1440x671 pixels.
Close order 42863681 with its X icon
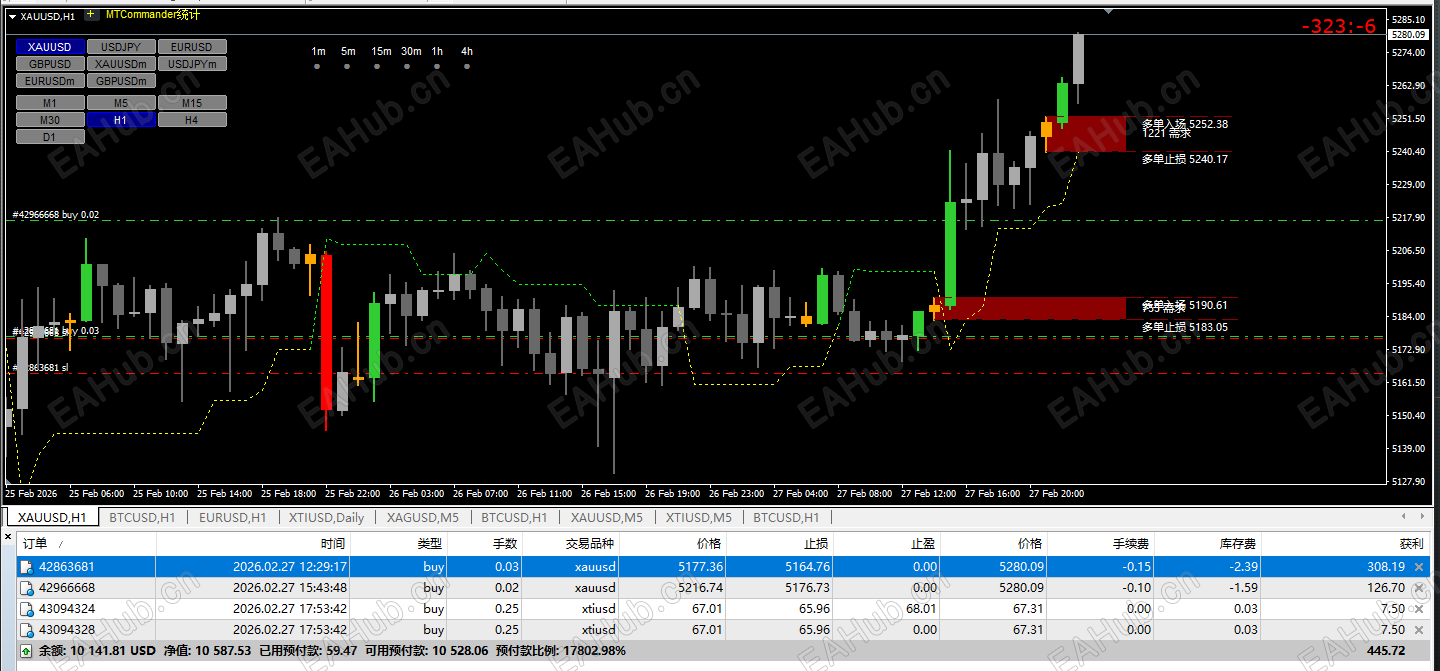pos(1418,567)
